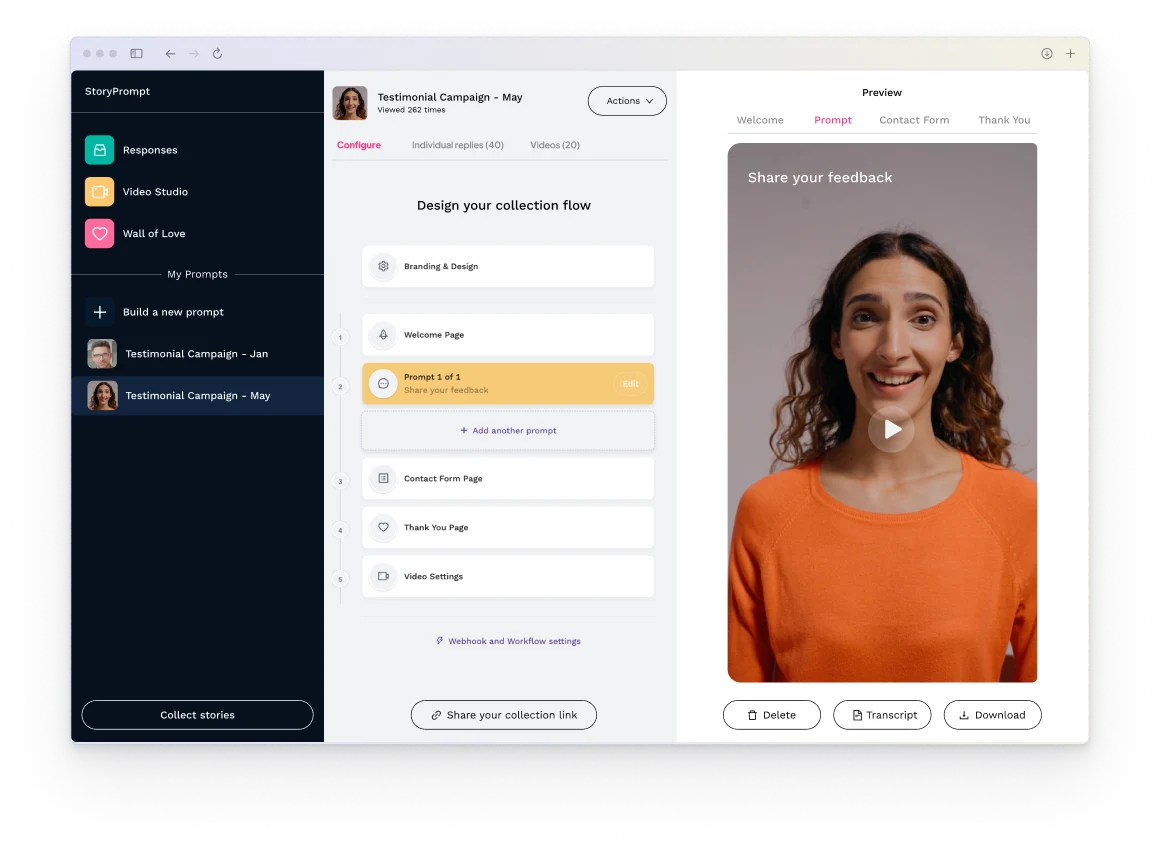
Task: Click Edit on Prompt 1 of 1
Action: [630, 384]
